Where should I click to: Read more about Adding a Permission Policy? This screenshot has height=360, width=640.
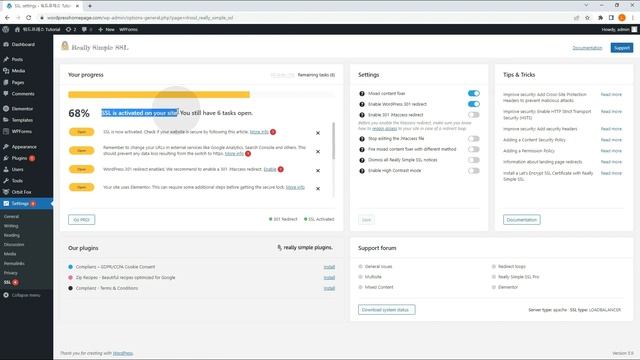611,151
